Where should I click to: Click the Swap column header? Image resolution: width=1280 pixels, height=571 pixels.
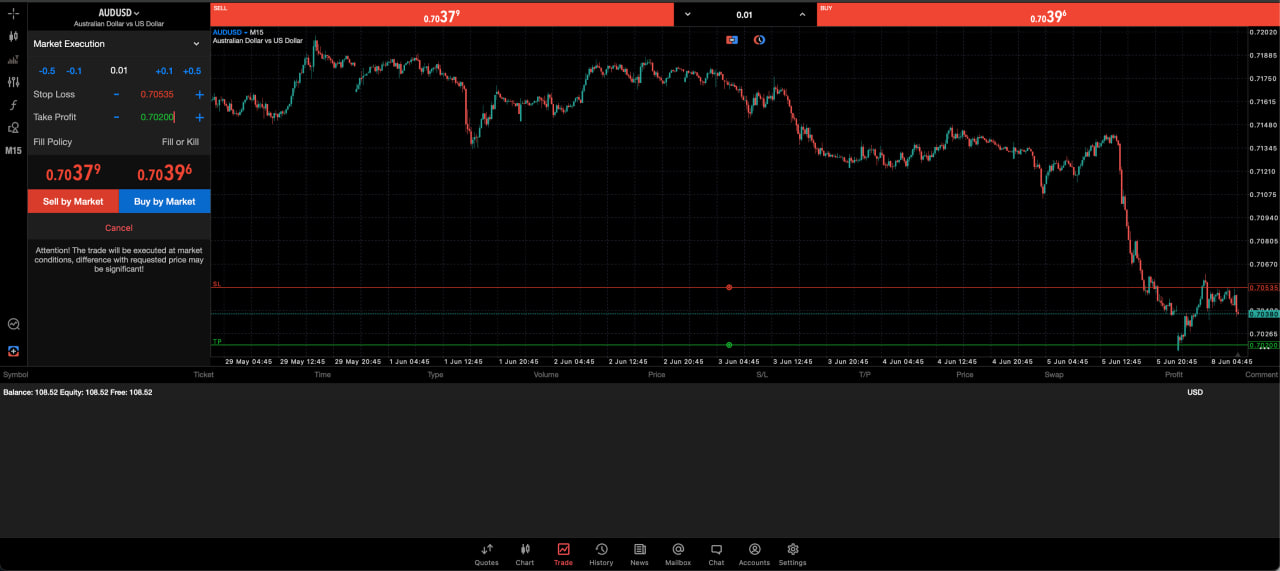tap(1054, 375)
